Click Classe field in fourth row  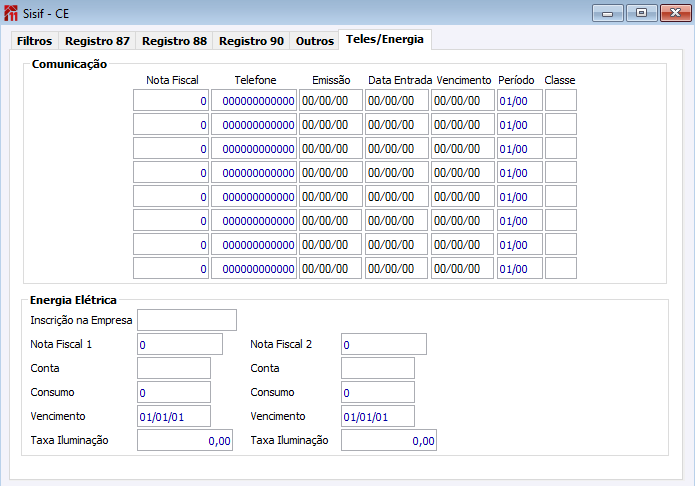pyautogui.click(x=561, y=172)
